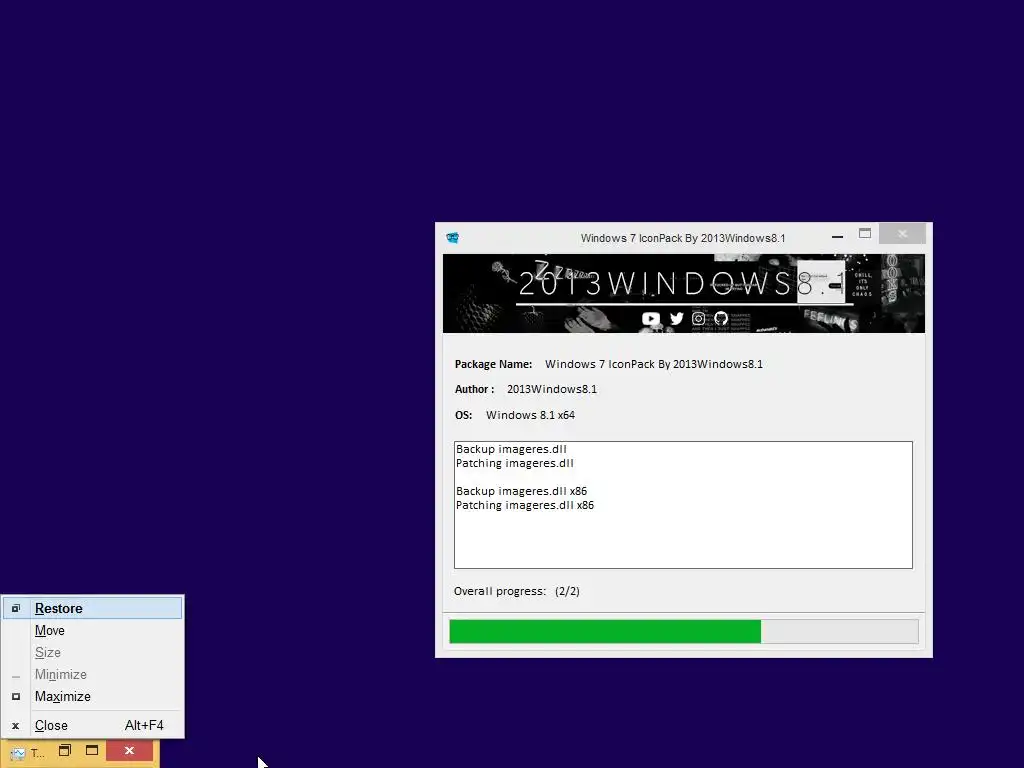Choose Restore from the window context menu
Viewport: 1024px width, 768px height.
(92, 608)
